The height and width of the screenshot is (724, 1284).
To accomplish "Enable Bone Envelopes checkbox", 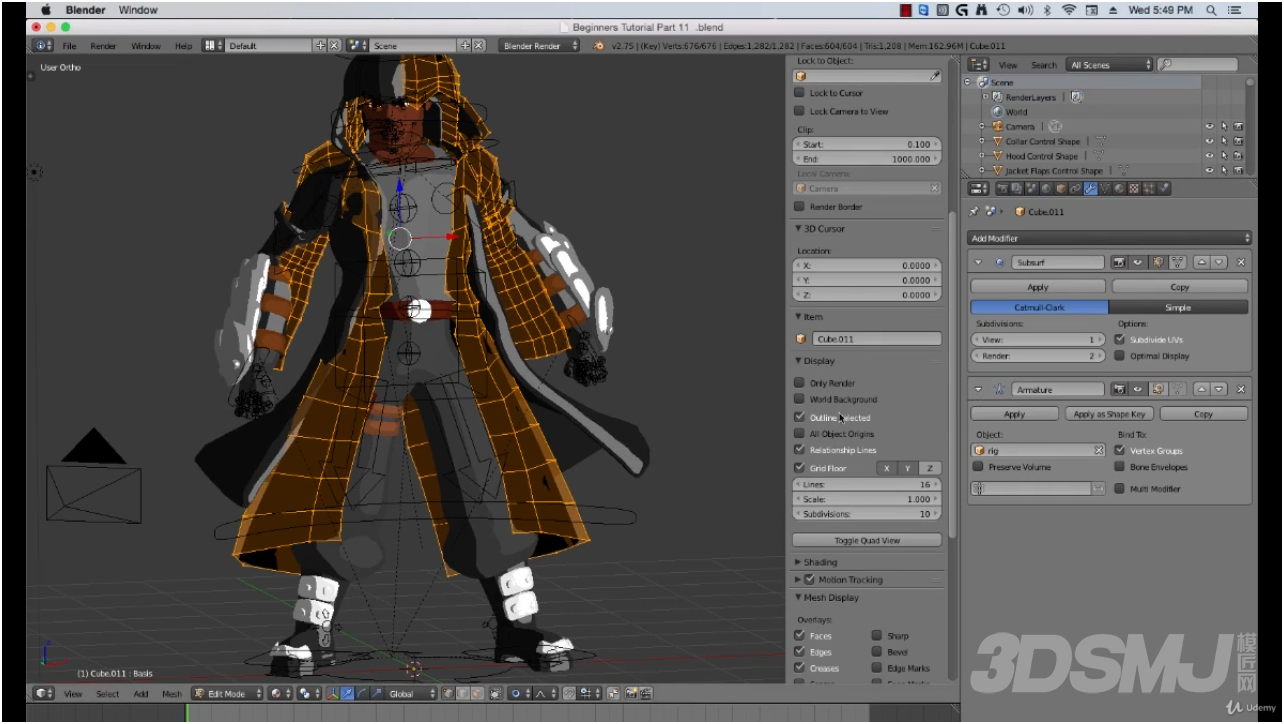I will [x=1120, y=467].
